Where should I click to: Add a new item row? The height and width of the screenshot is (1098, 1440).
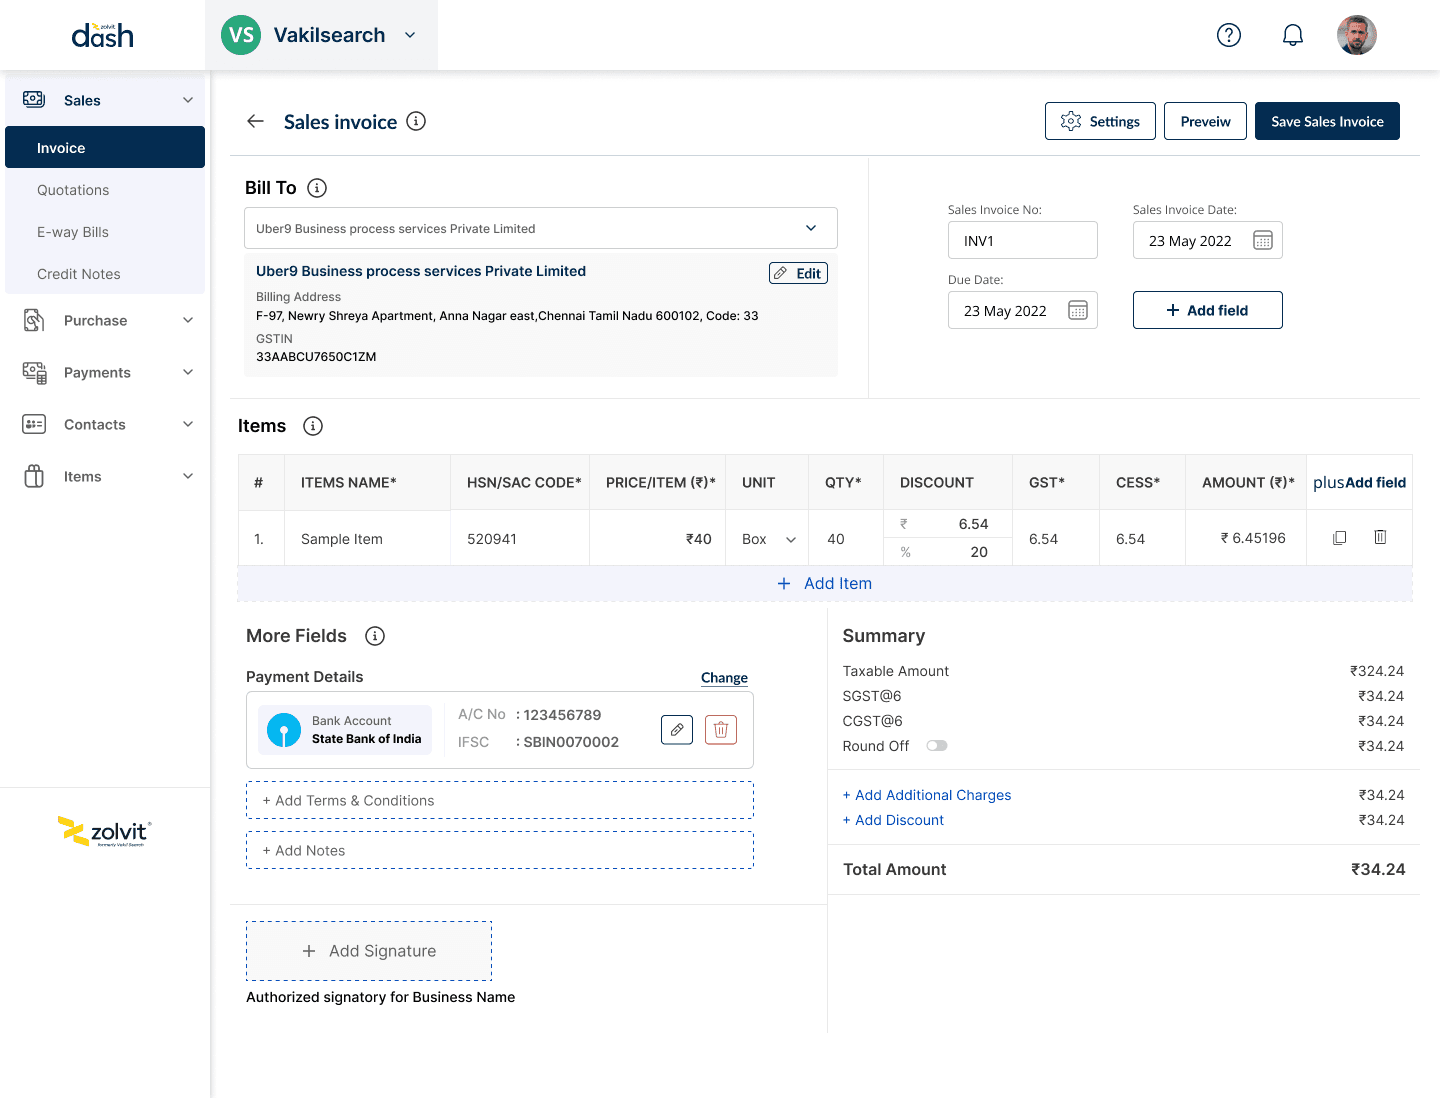[x=825, y=583]
